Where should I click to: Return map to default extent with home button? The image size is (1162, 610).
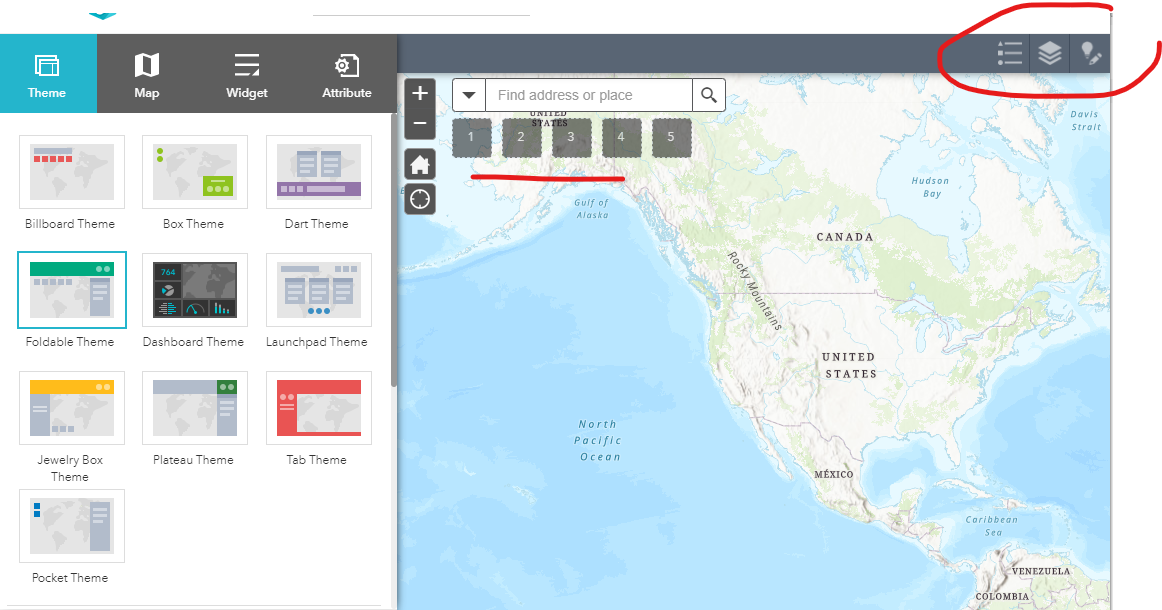click(419, 163)
